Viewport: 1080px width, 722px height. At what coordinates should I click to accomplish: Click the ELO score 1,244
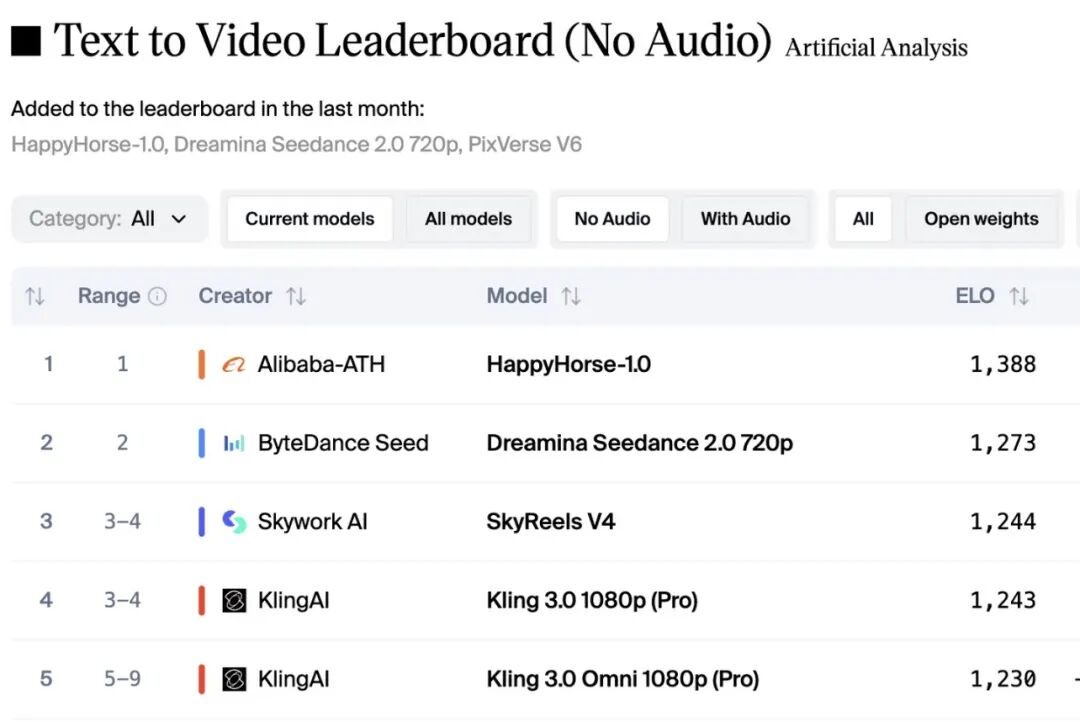[x=1003, y=522]
